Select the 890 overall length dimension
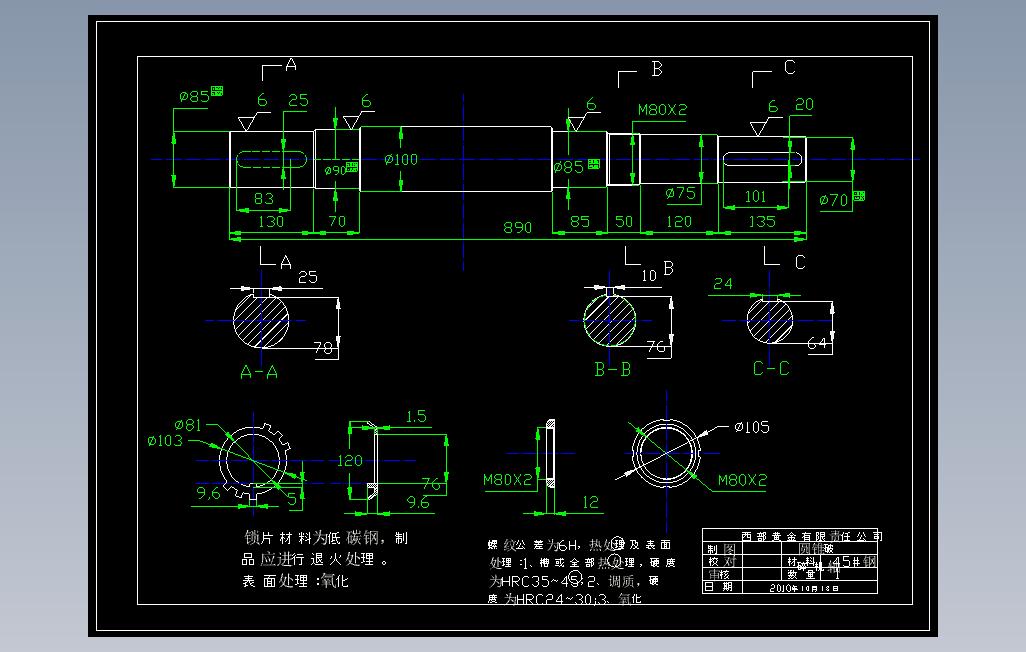The image size is (1026, 652). 517,227
